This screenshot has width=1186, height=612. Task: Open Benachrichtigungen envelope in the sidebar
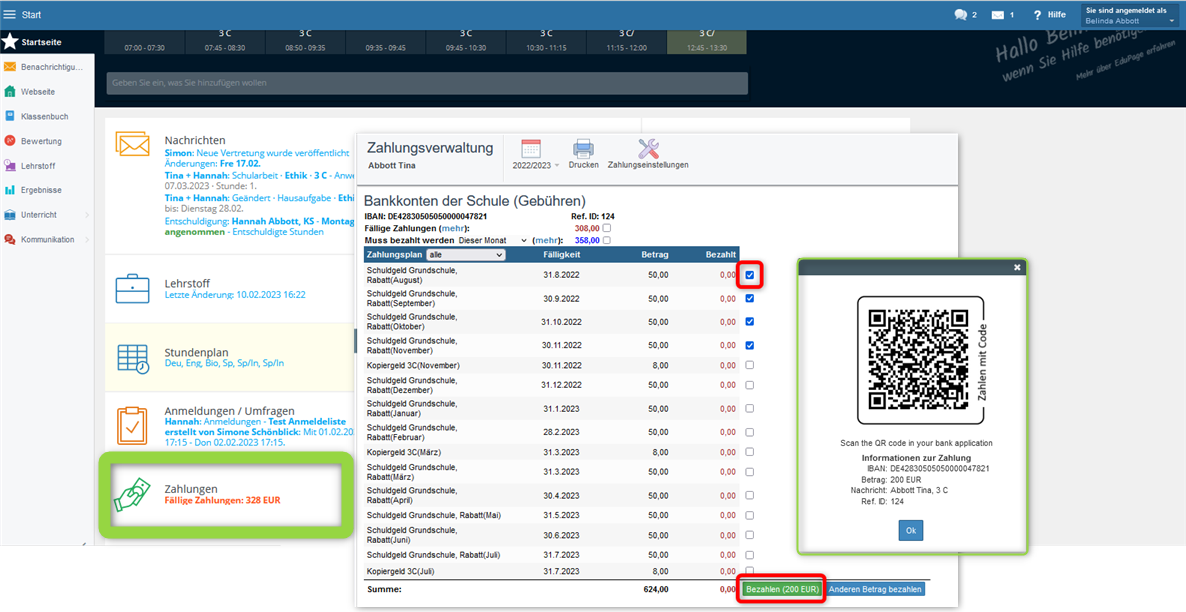[10, 67]
